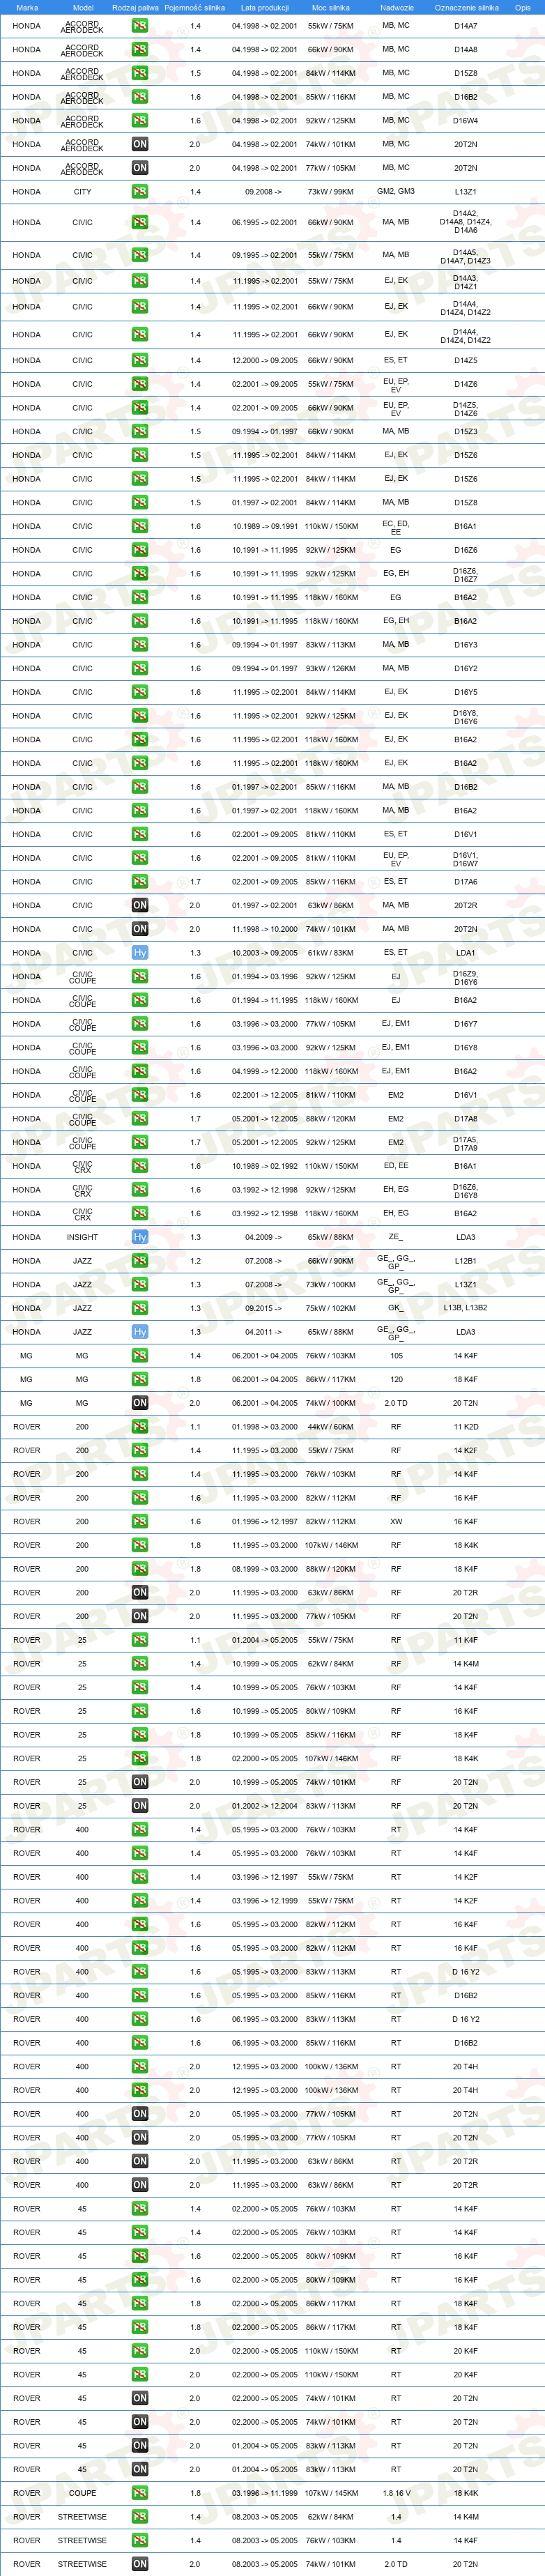Click the ZE_ body code cell
This screenshot has height=2576, width=545.
396,1237
